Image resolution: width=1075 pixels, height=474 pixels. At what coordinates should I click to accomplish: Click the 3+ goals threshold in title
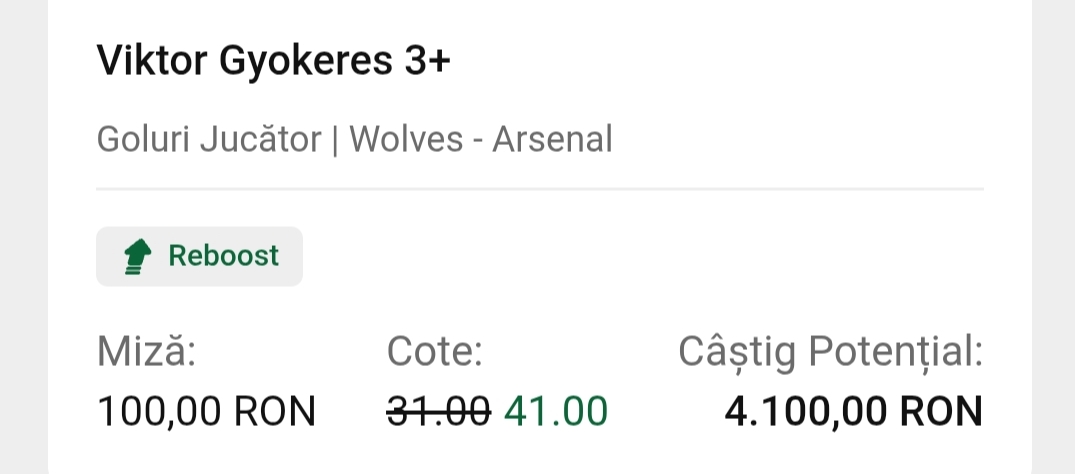pos(428,60)
